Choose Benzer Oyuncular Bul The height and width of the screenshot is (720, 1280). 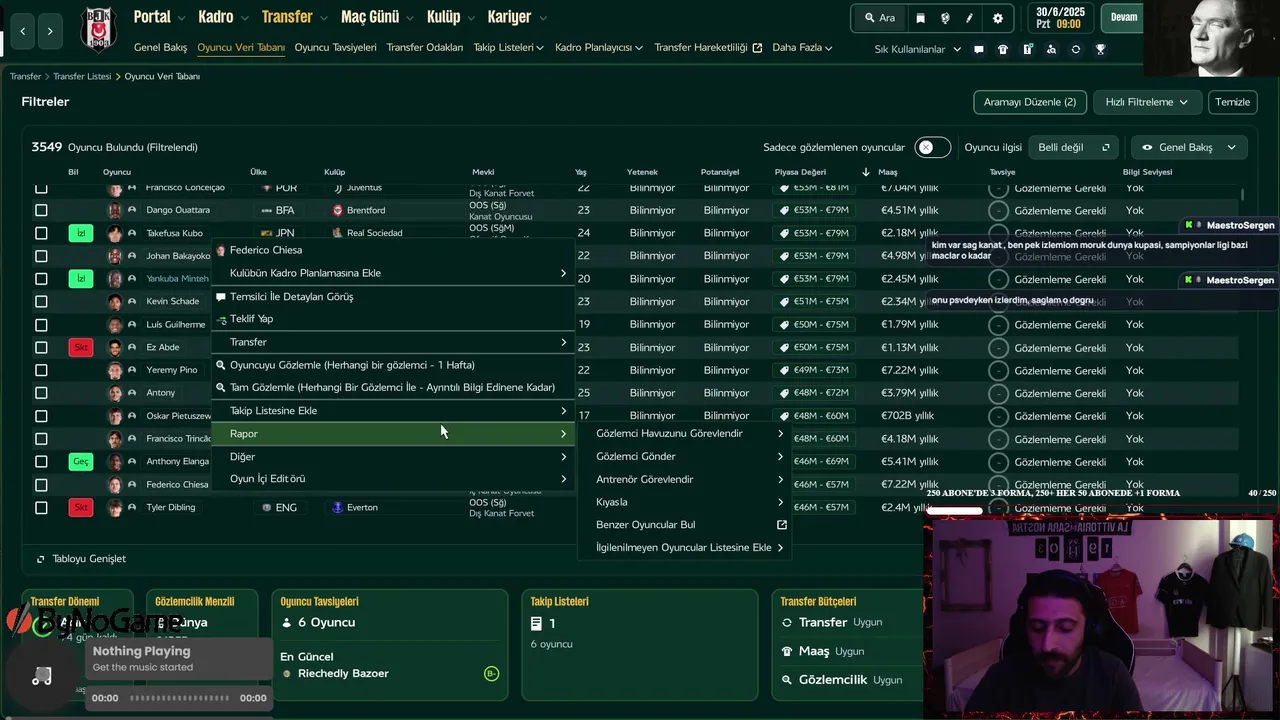[685, 525]
